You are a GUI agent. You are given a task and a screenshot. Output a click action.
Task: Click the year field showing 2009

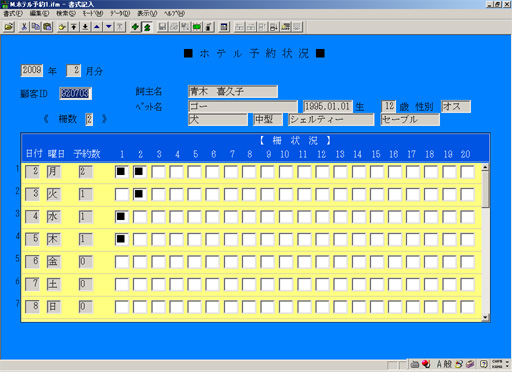pos(32,70)
